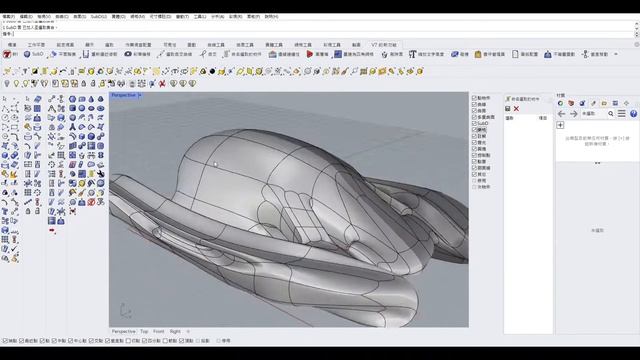640x360 pixels.
Task: Click the grey light bulb hide icon
Action: coord(7,84)
